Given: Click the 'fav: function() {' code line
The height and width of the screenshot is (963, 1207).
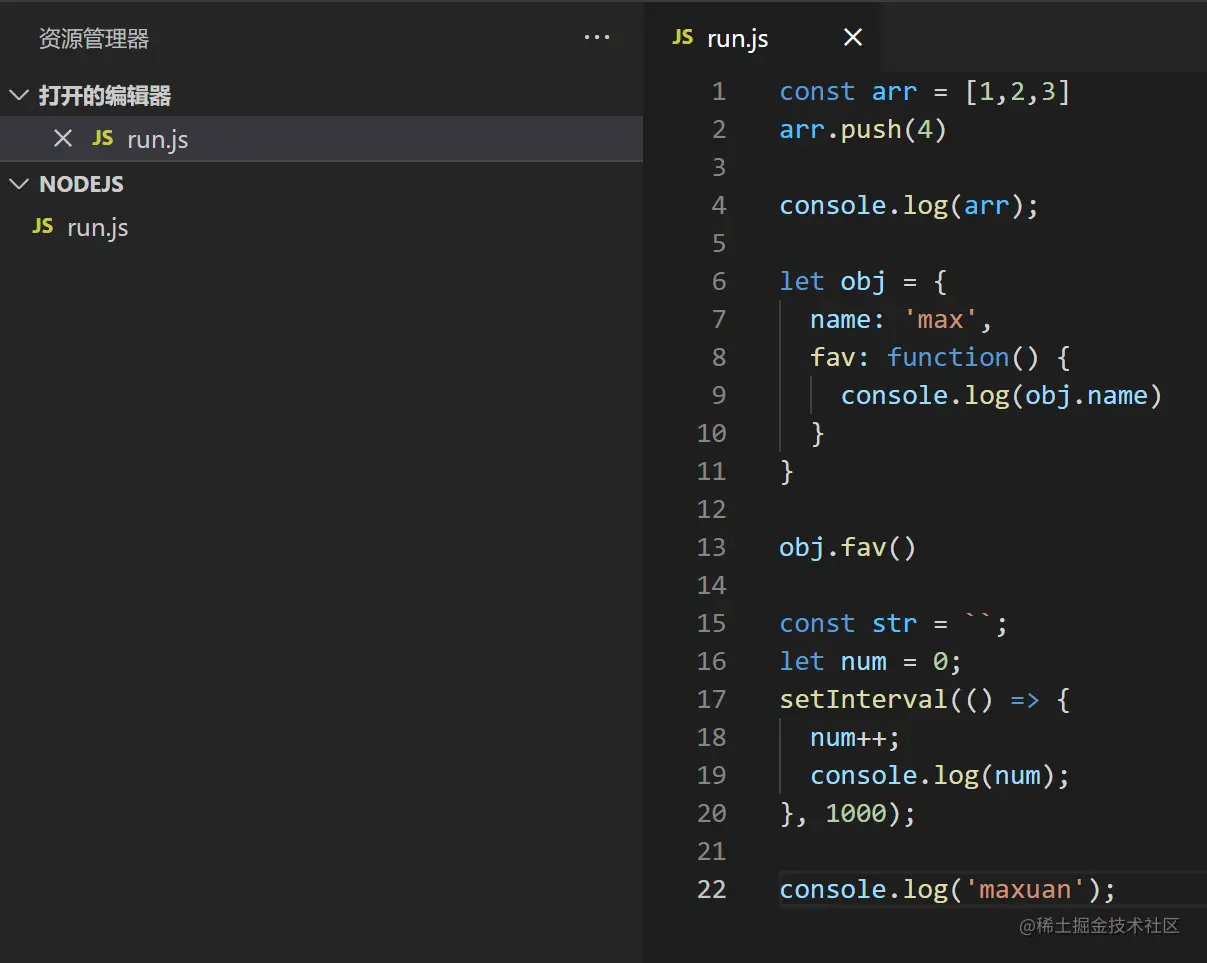Looking at the screenshot, I should (940, 358).
